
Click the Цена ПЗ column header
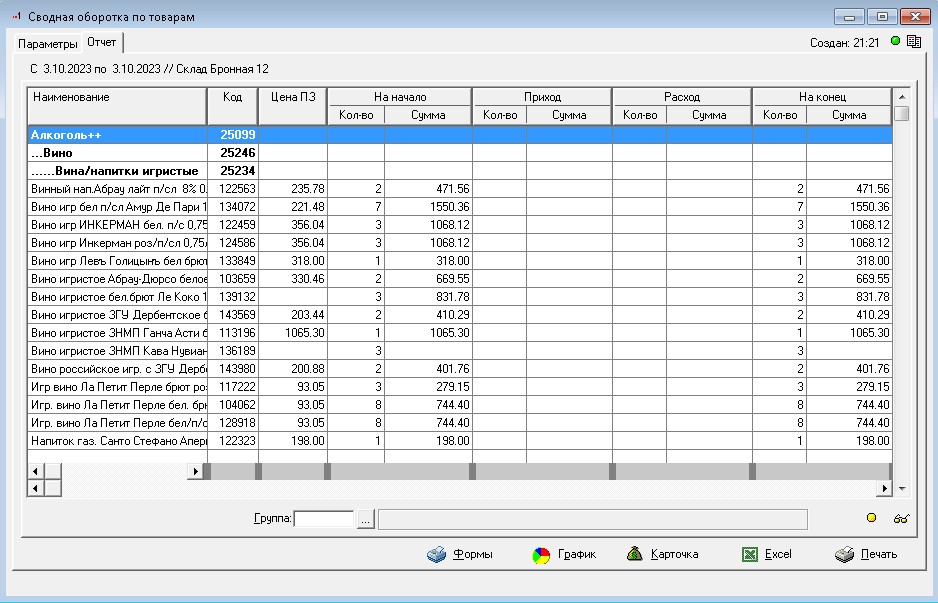coord(293,97)
